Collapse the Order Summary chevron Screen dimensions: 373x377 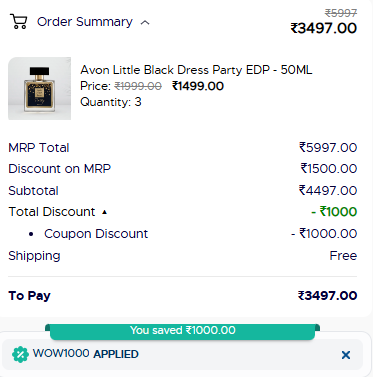(145, 23)
